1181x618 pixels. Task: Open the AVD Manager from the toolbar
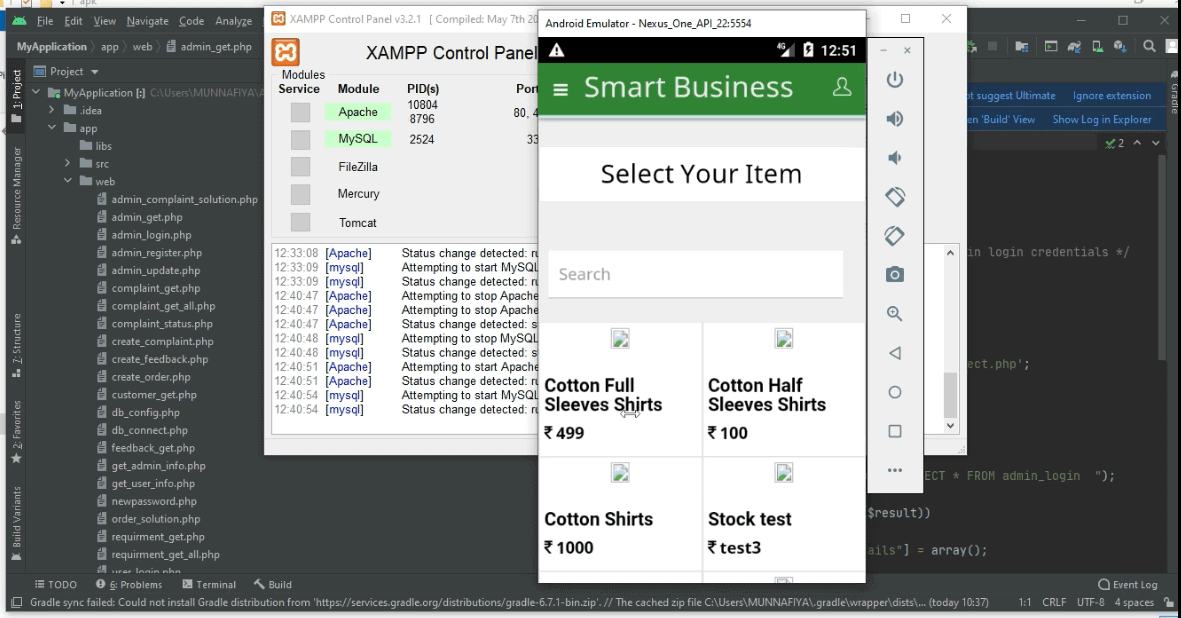[x=1098, y=46]
